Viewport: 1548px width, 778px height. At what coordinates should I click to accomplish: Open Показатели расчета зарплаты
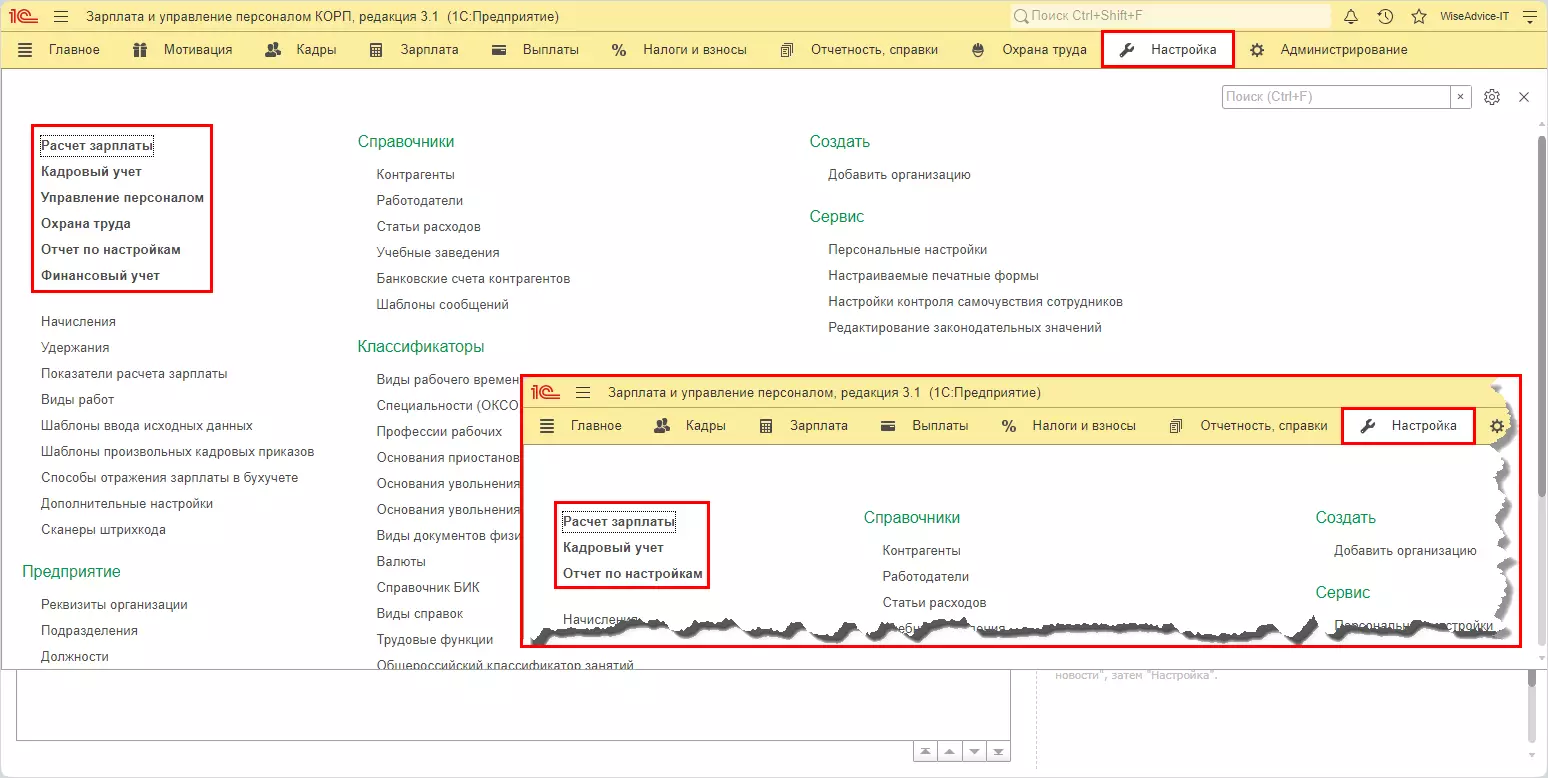(x=134, y=374)
